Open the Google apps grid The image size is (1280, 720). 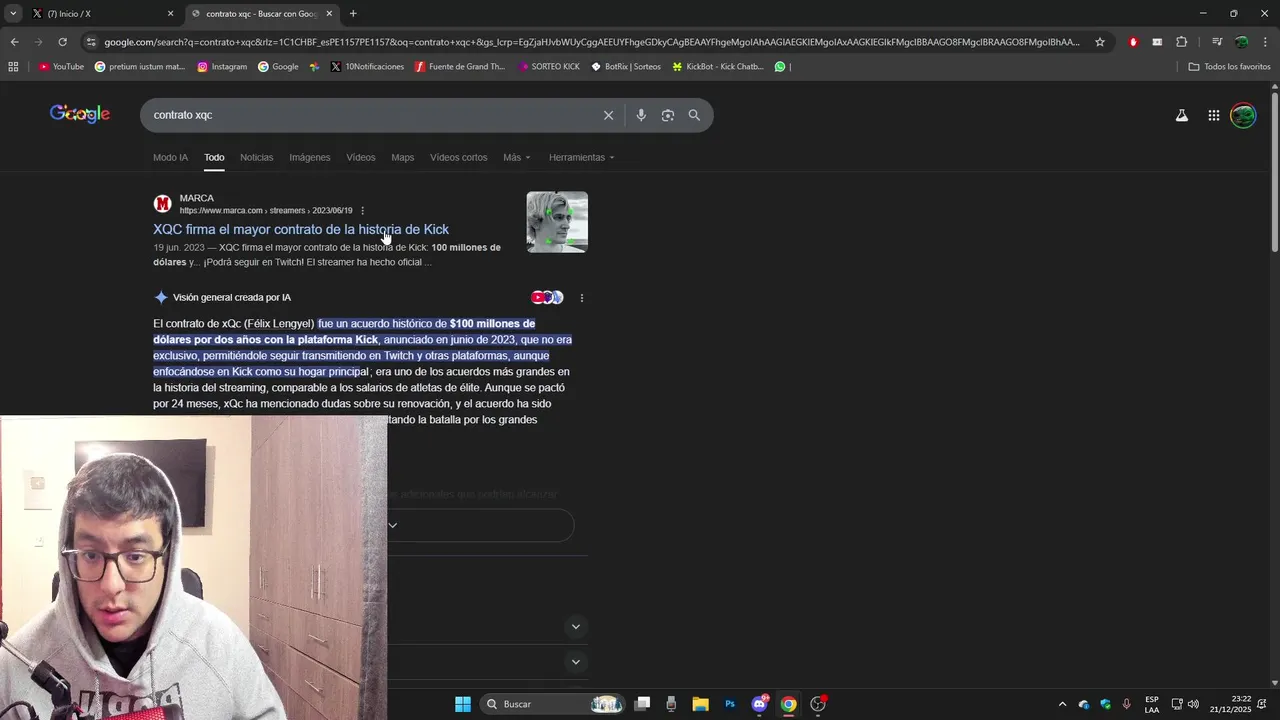coord(1213,115)
